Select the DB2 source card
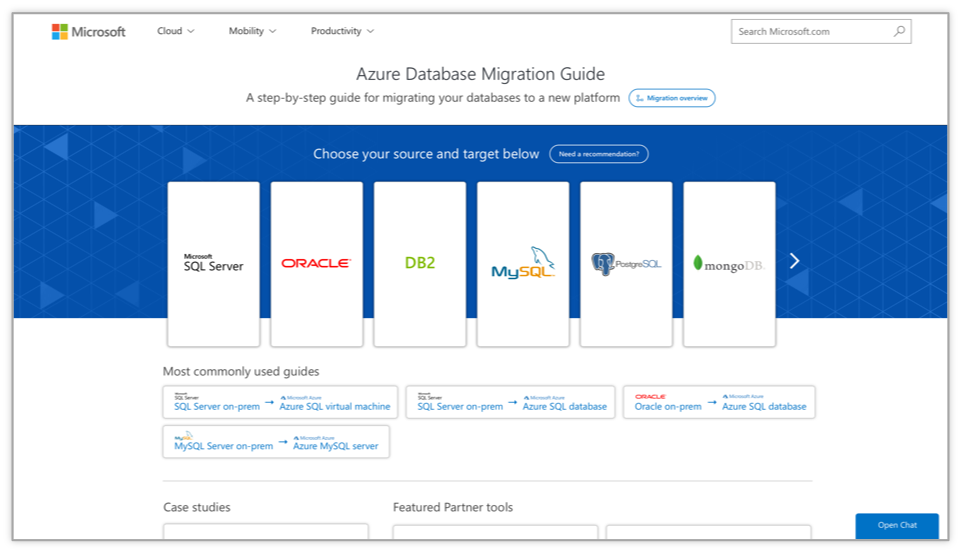 (420, 264)
